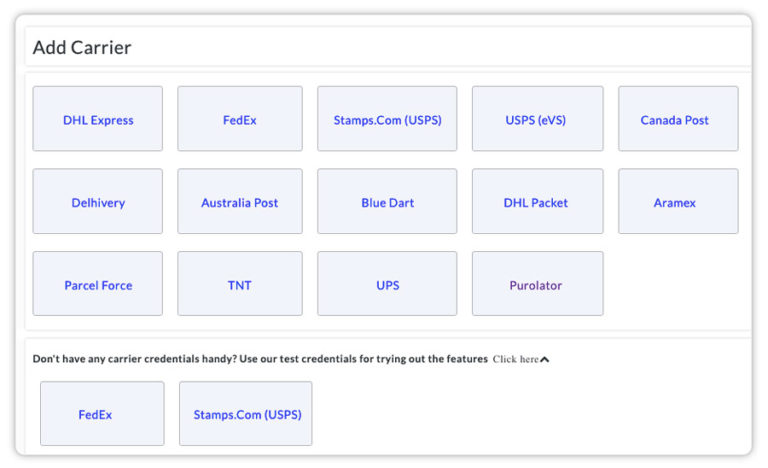Select the Aramex carrier tile
The width and height of the screenshot is (768, 468).
(x=677, y=202)
